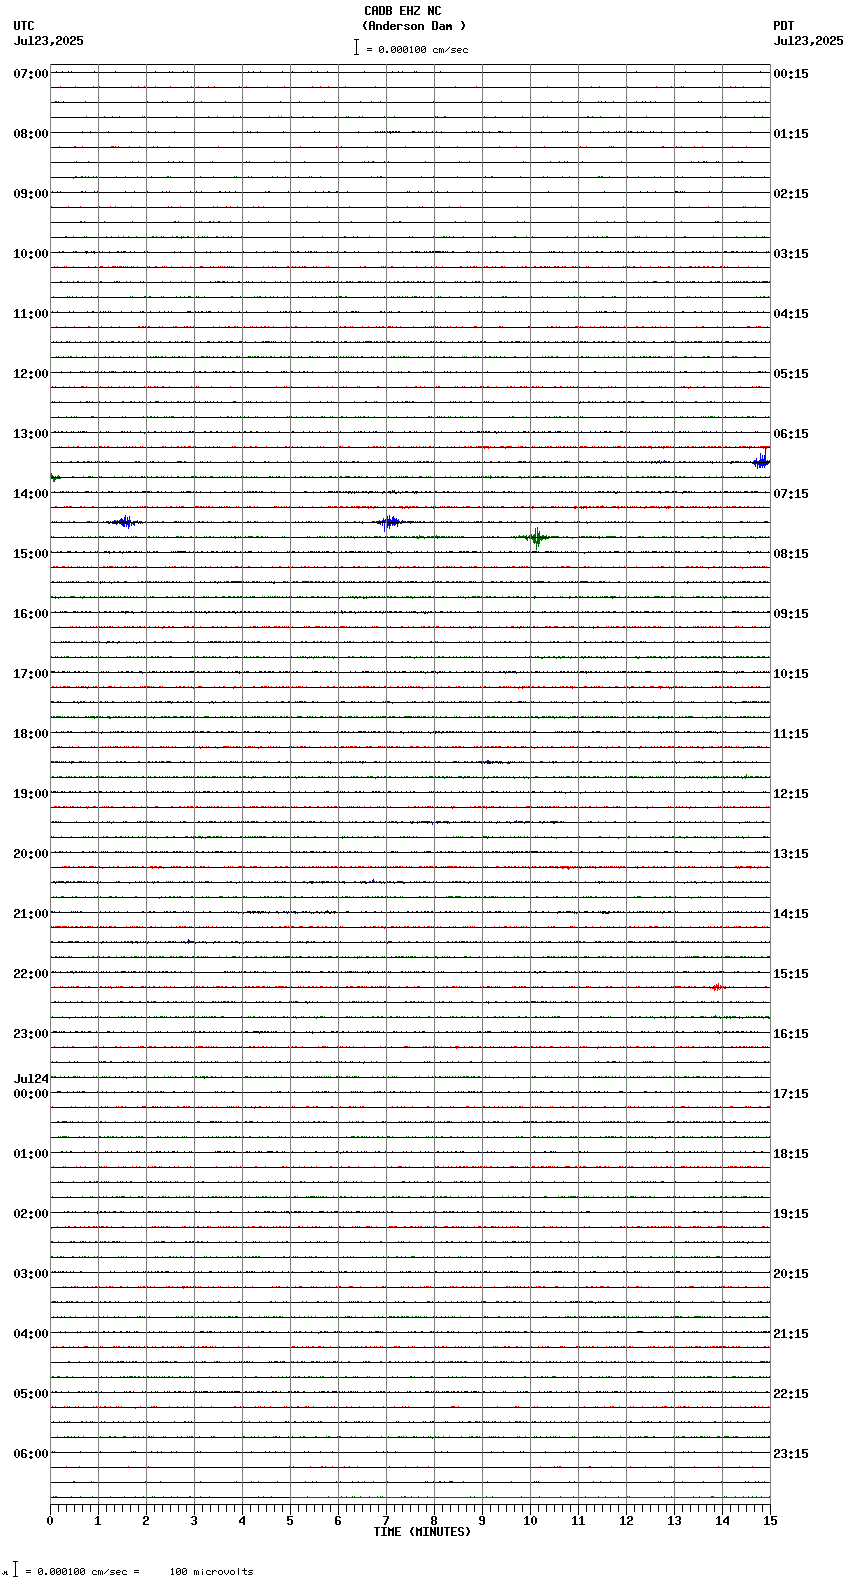Click the 'UTC' label at top left
850x1584 pixels.
point(24,26)
